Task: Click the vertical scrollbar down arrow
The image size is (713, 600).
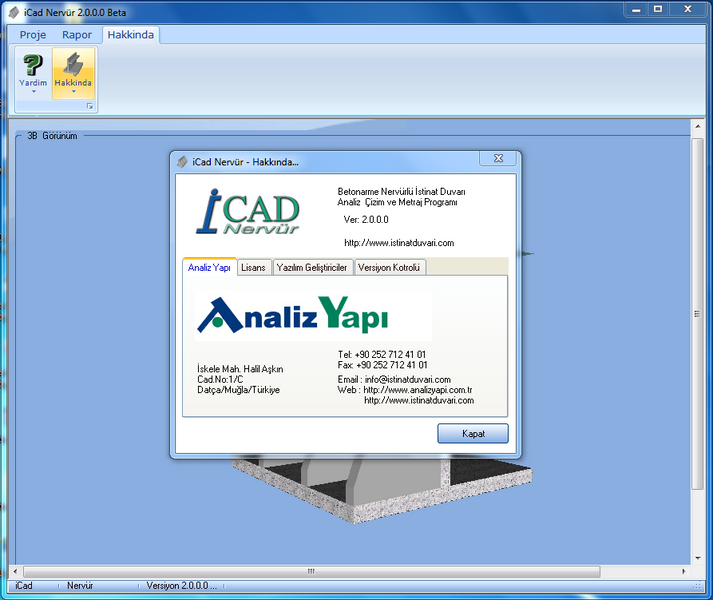Action: (x=698, y=558)
